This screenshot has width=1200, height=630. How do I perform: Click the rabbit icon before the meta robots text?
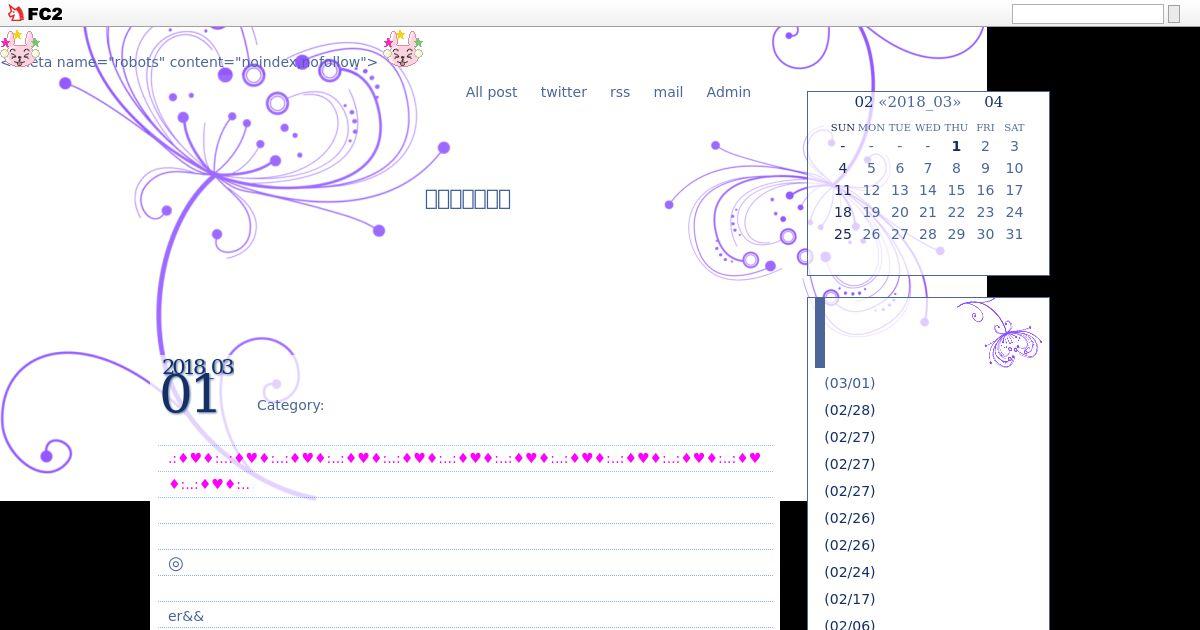coord(20,48)
